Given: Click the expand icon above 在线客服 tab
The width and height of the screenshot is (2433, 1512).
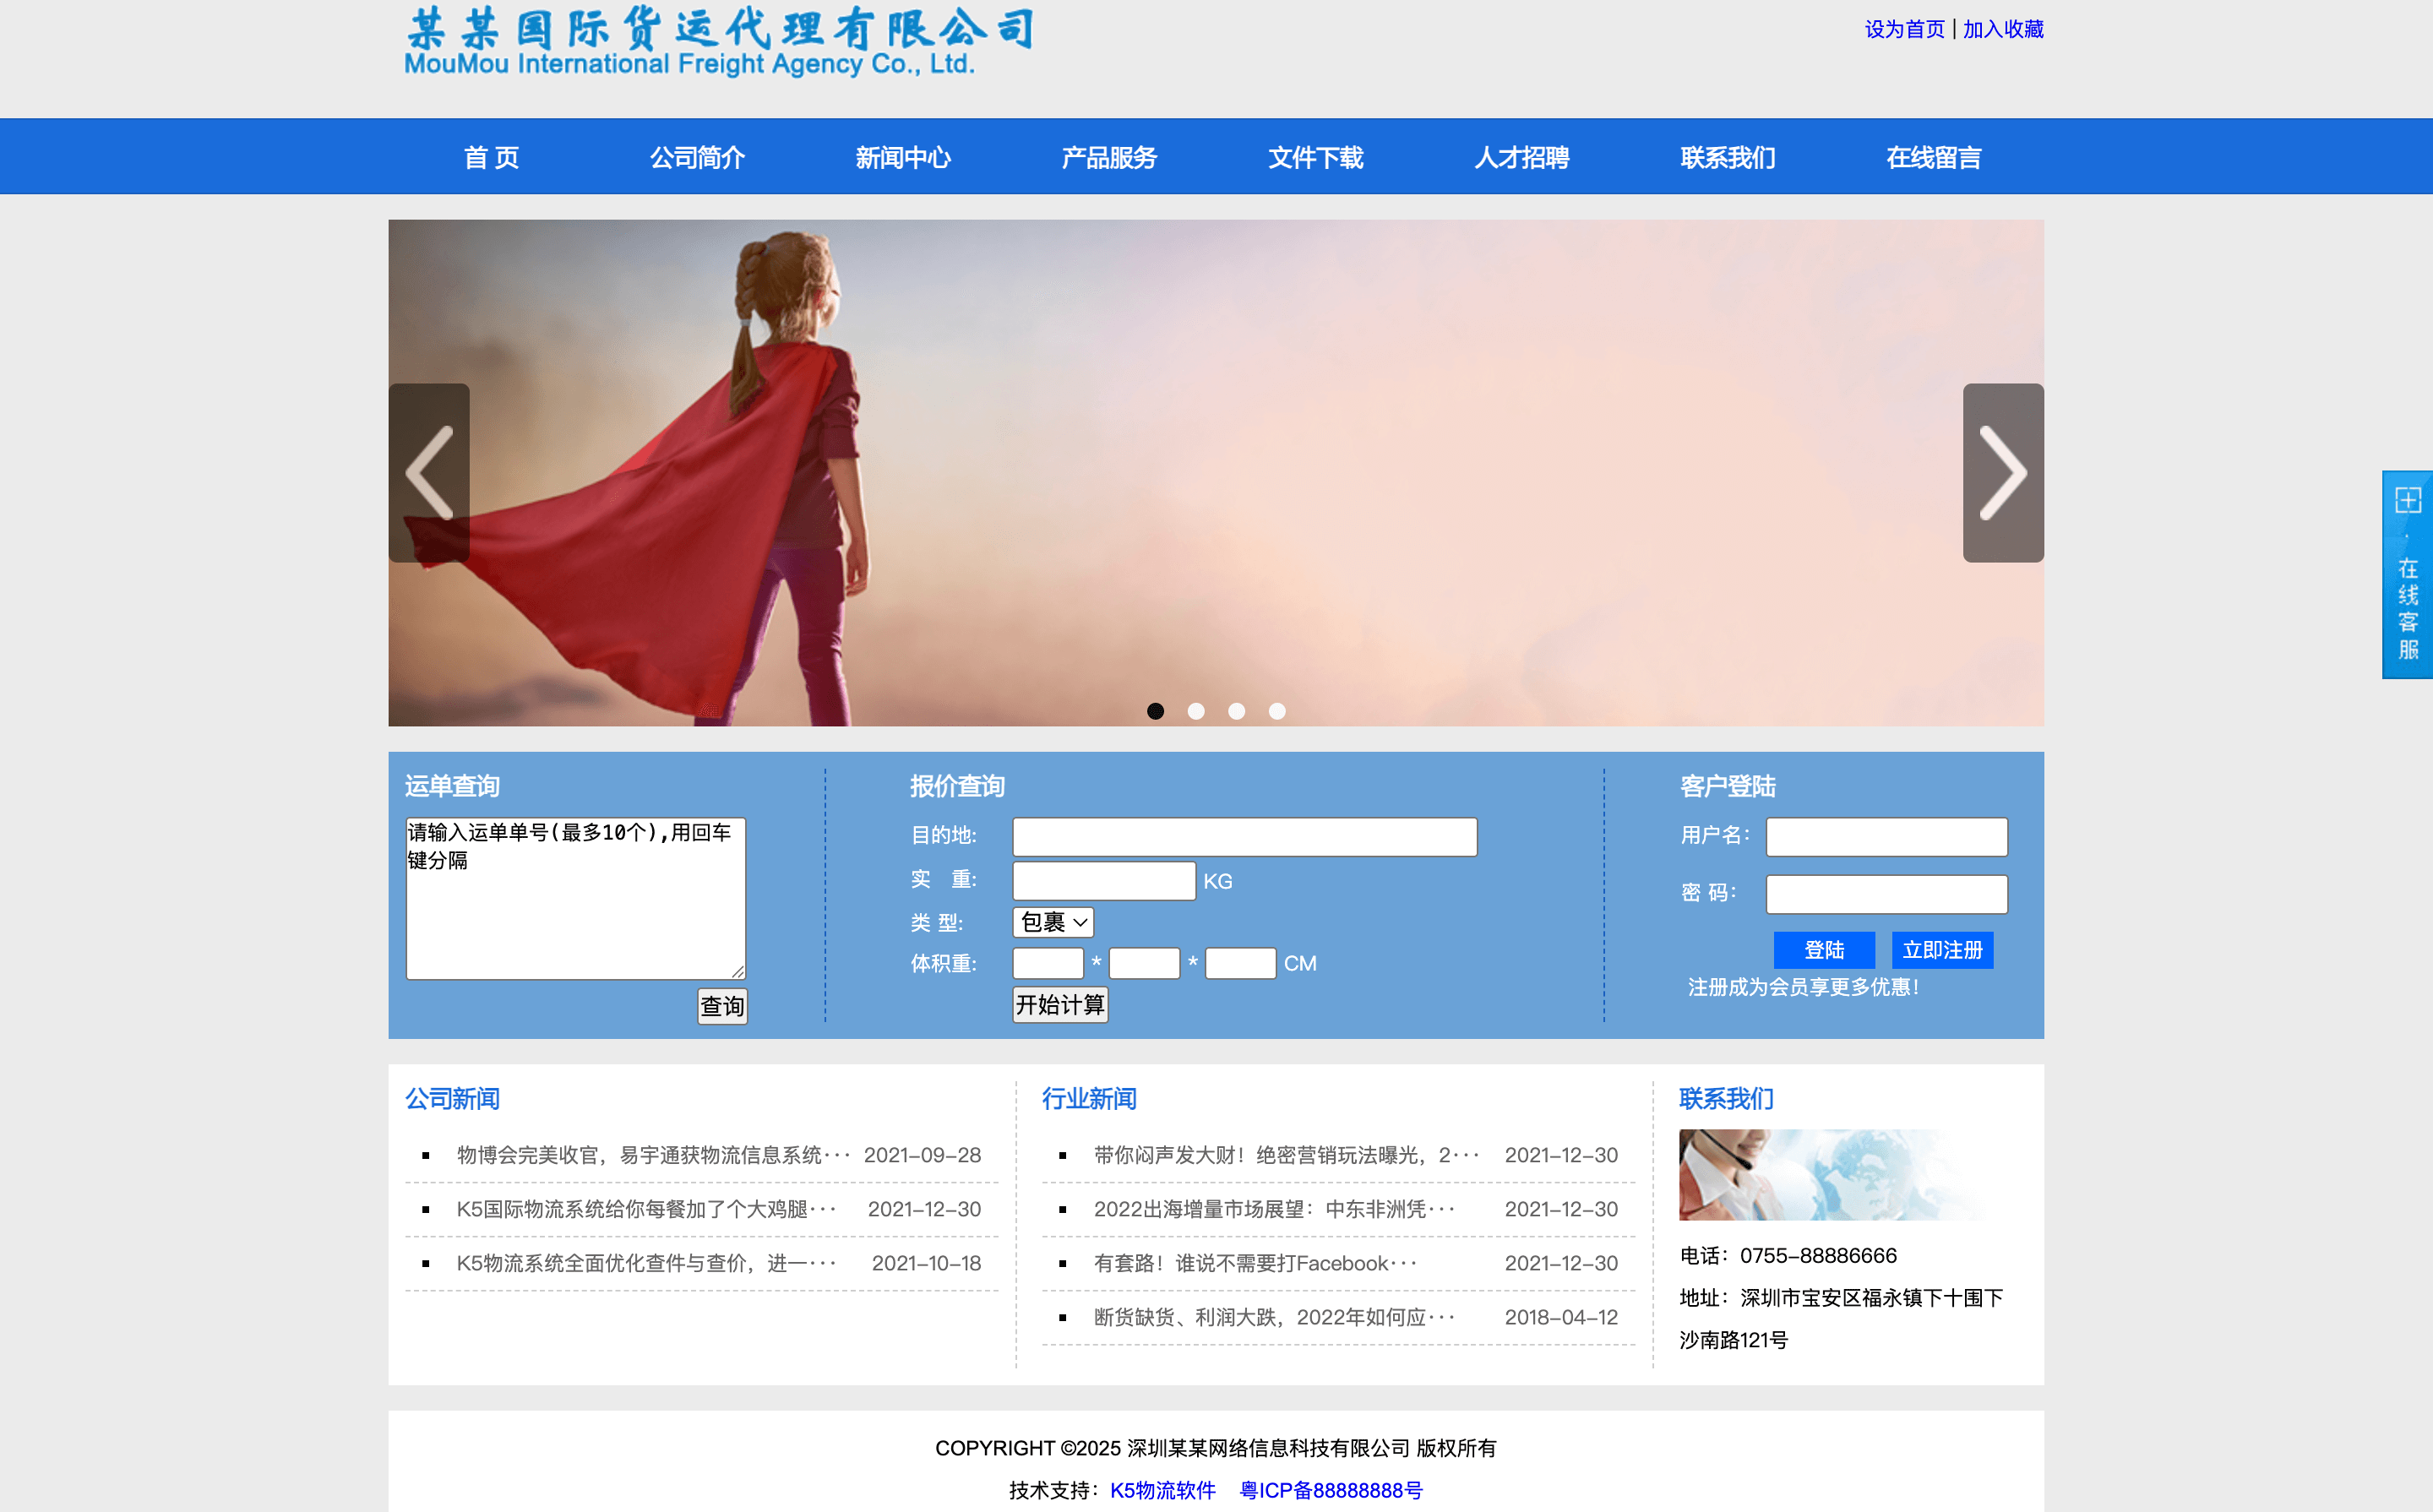Looking at the screenshot, I should 2411,501.
